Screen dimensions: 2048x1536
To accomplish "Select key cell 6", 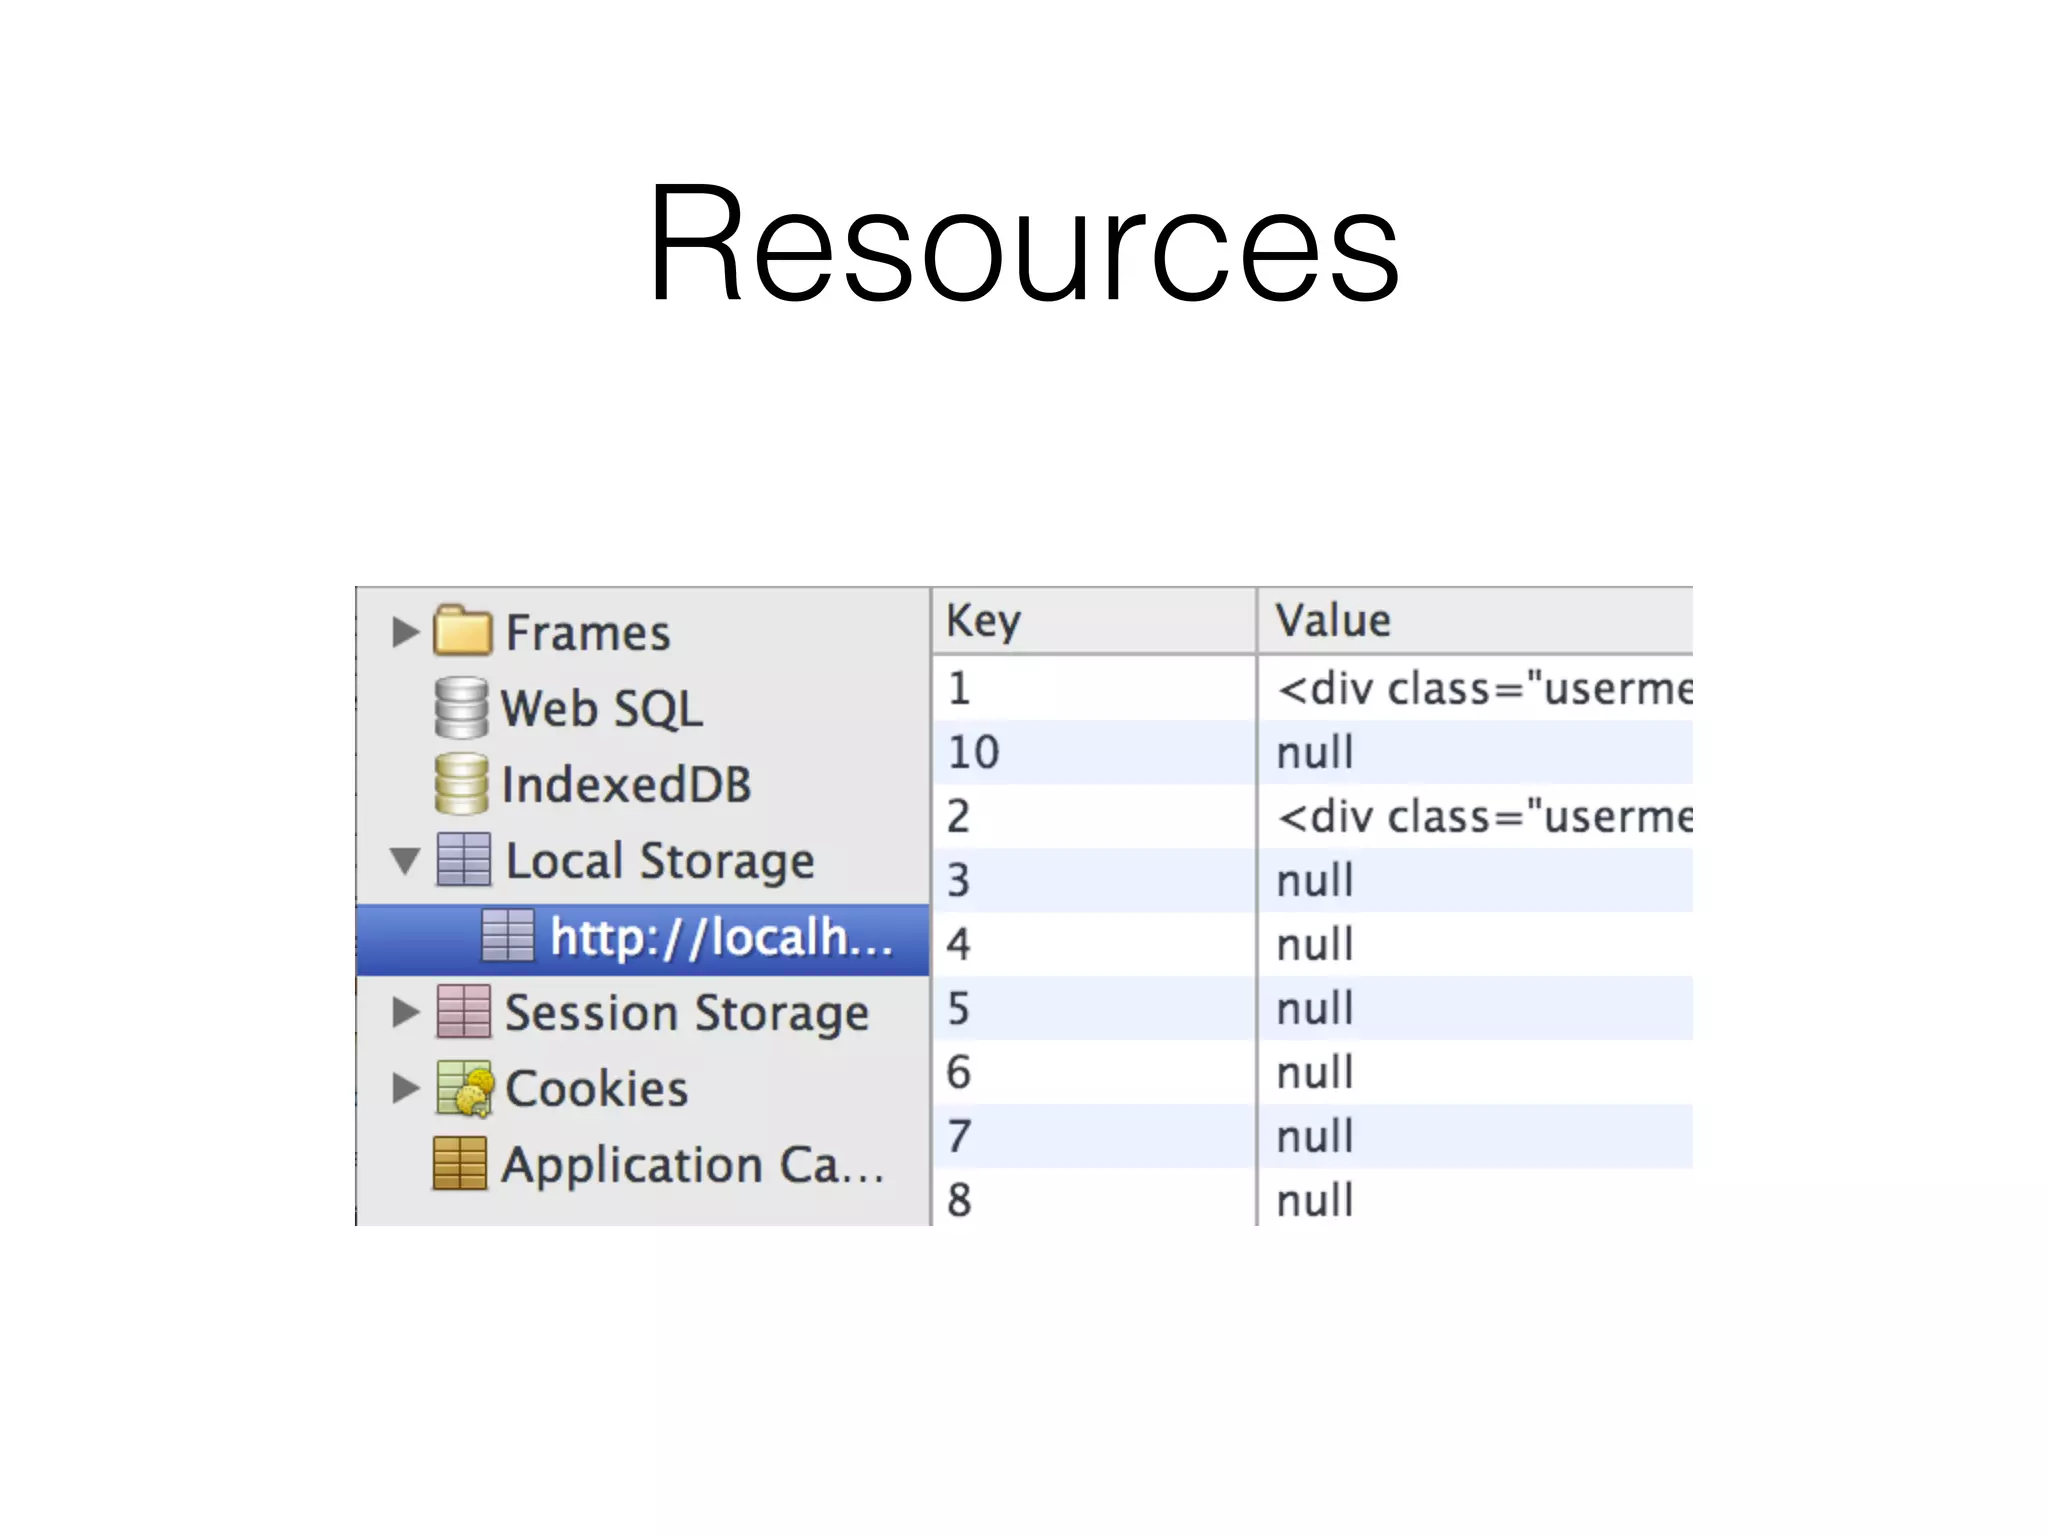I will click(x=1094, y=1072).
